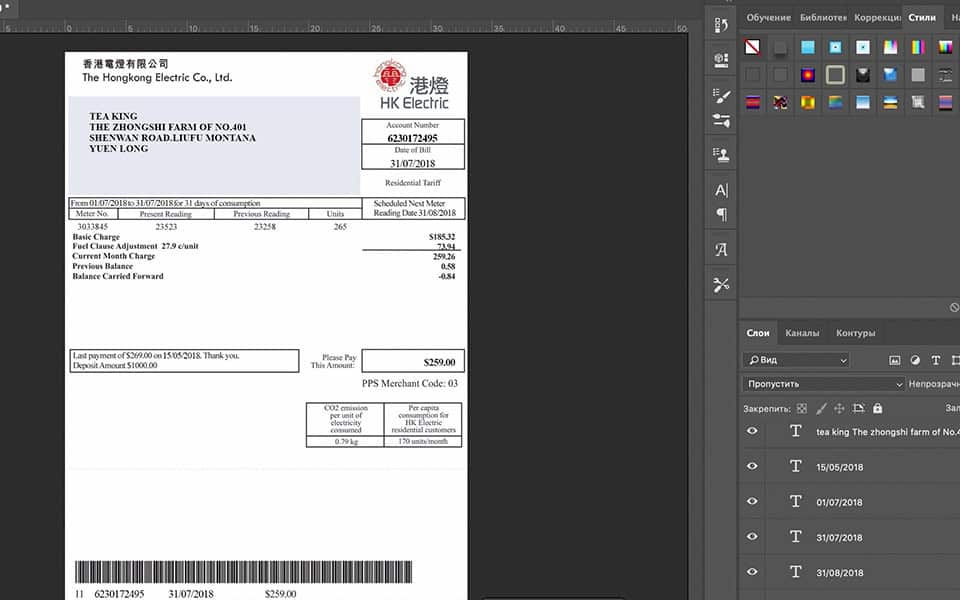Apply the gray textured pattern style

pos(918,102)
